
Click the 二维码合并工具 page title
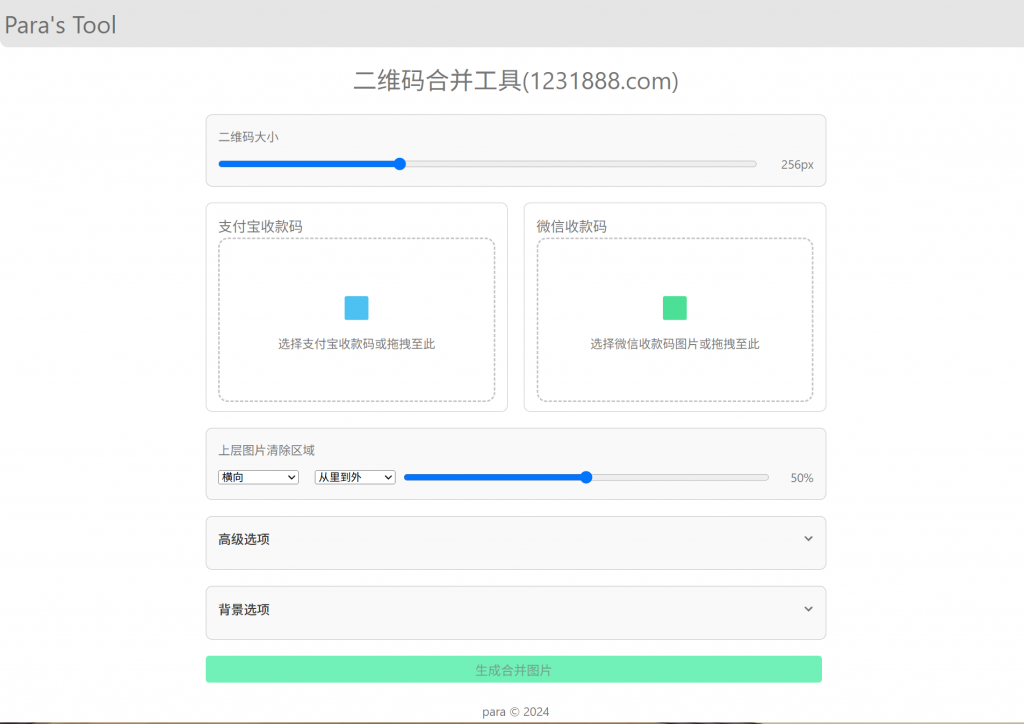click(x=516, y=81)
